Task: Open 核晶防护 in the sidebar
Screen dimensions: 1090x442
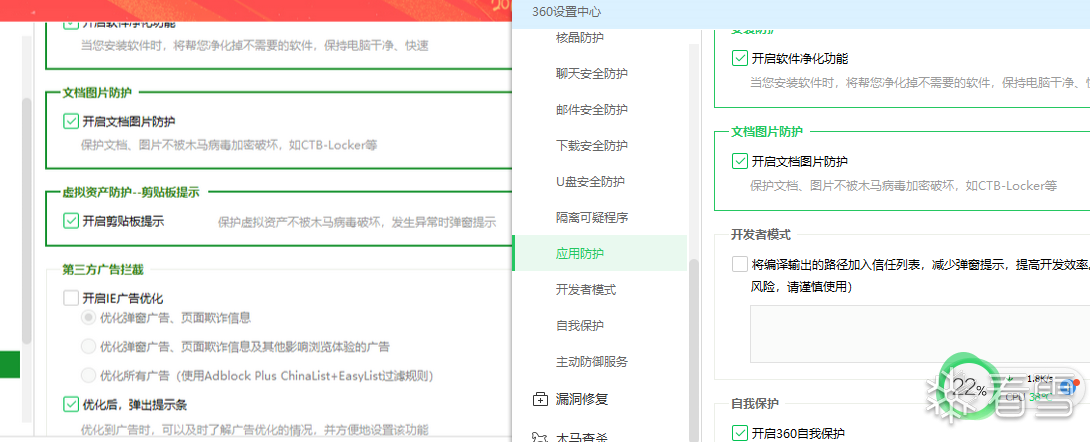Action: click(x=580, y=38)
